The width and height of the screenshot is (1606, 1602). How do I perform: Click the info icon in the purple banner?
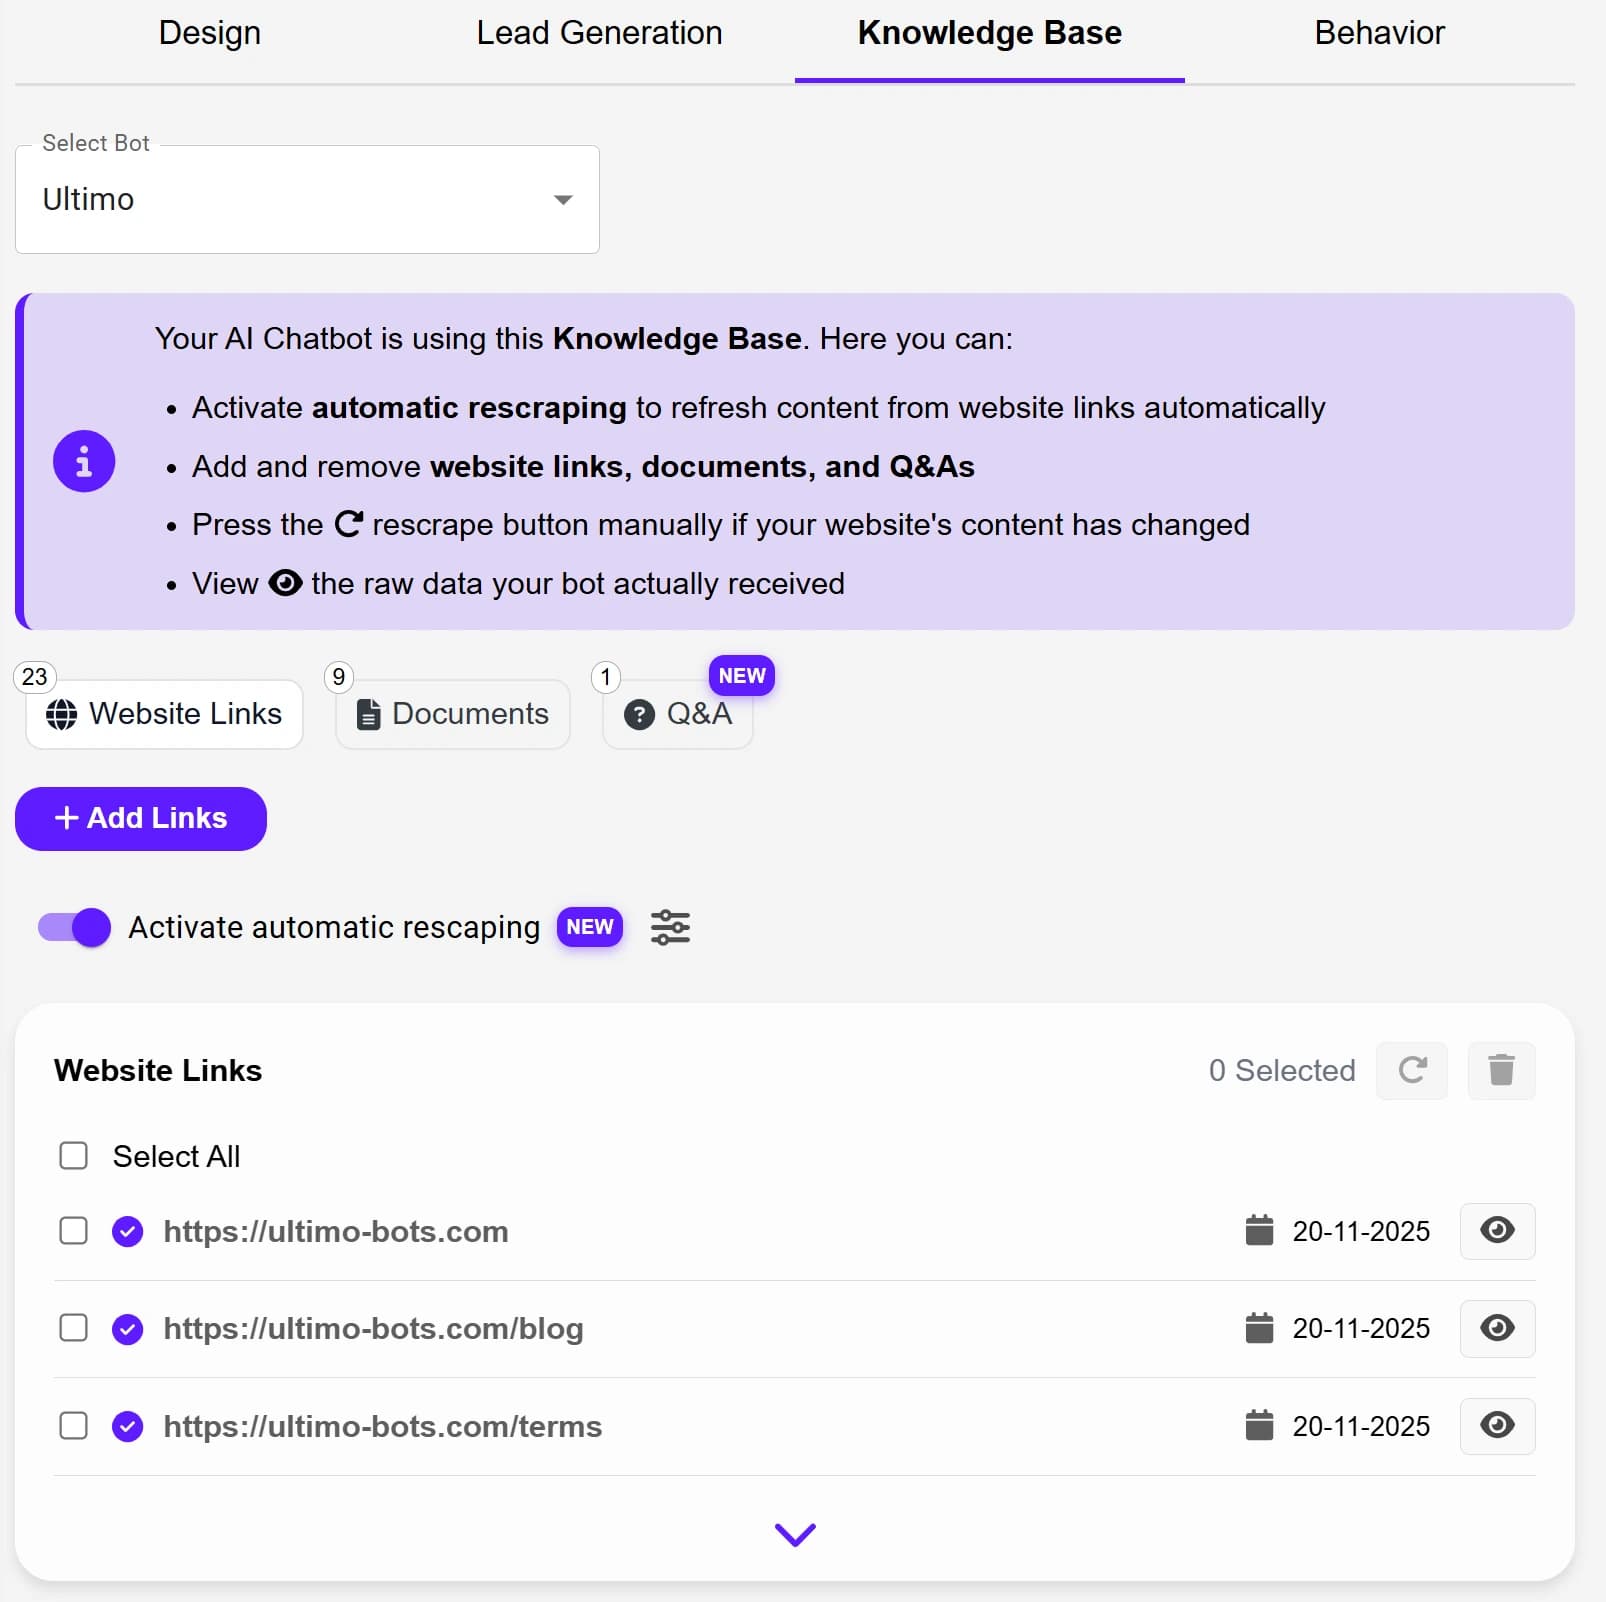coord(84,461)
